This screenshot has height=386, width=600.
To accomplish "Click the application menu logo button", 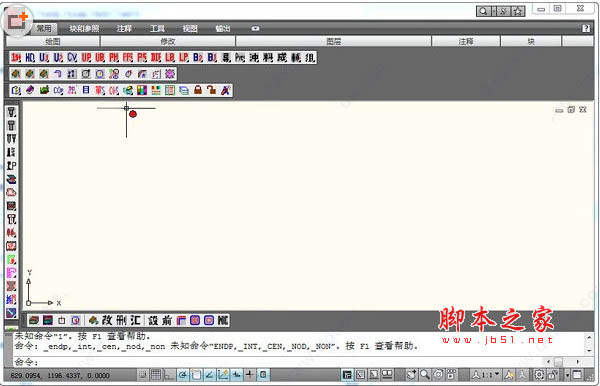I will (x=18, y=21).
